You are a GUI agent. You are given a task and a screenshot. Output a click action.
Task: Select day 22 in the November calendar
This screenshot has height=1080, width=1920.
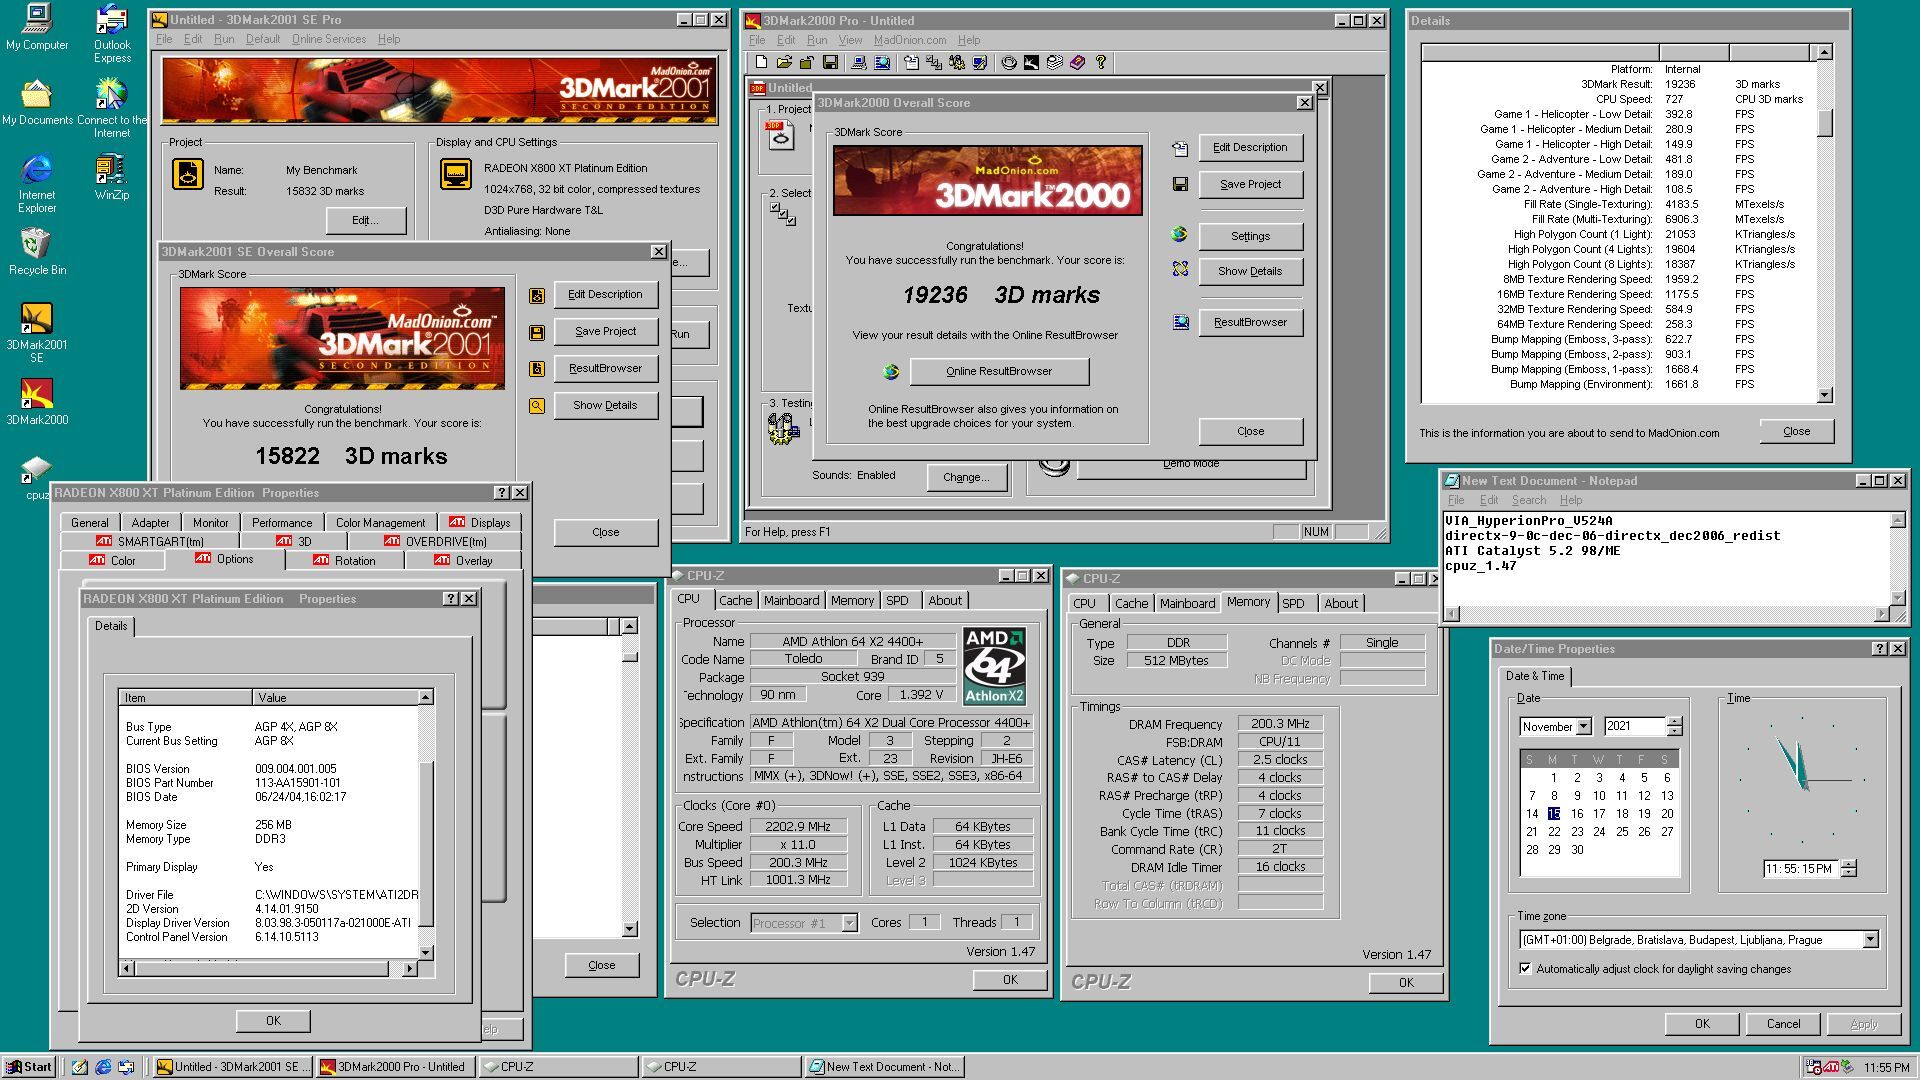[1554, 831]
